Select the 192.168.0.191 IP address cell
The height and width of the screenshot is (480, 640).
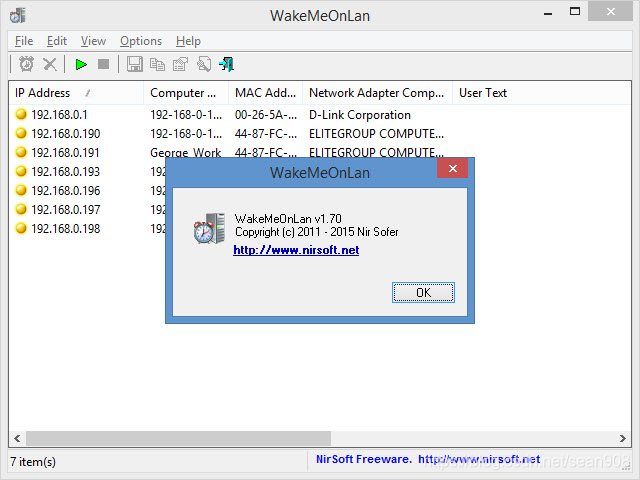65,153
